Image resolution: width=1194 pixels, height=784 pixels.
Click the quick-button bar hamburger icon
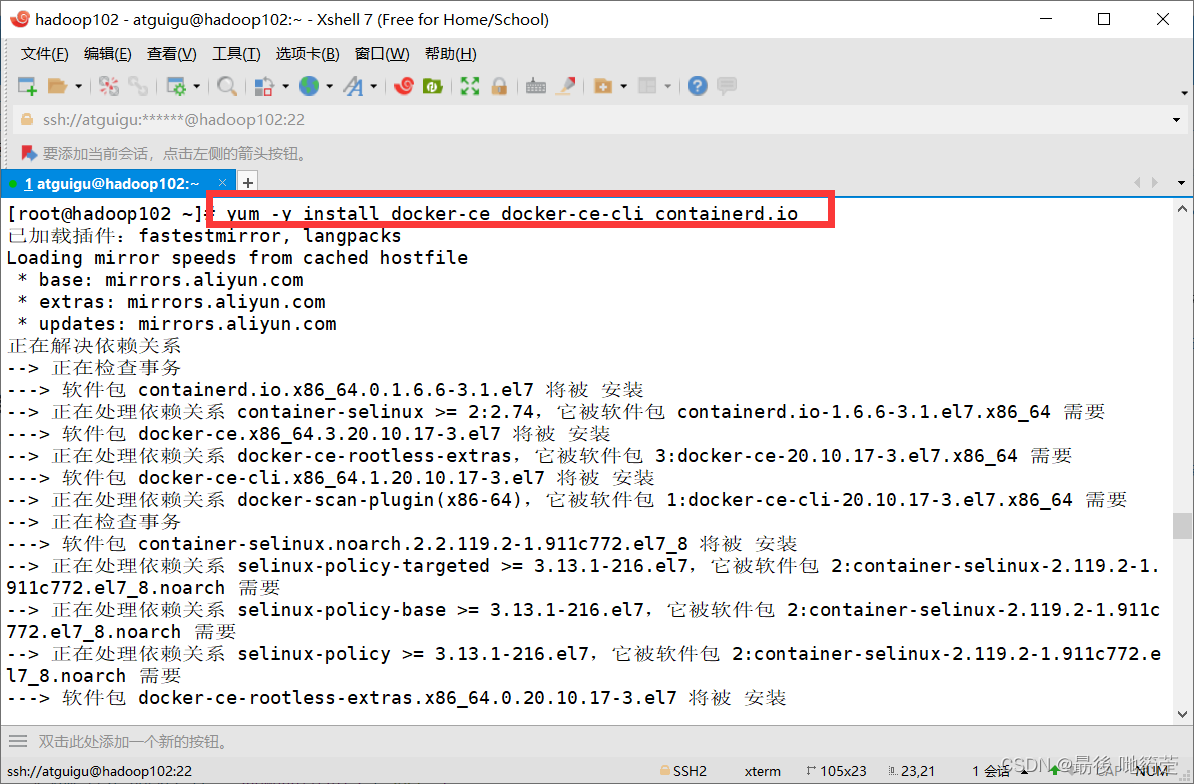18,741
